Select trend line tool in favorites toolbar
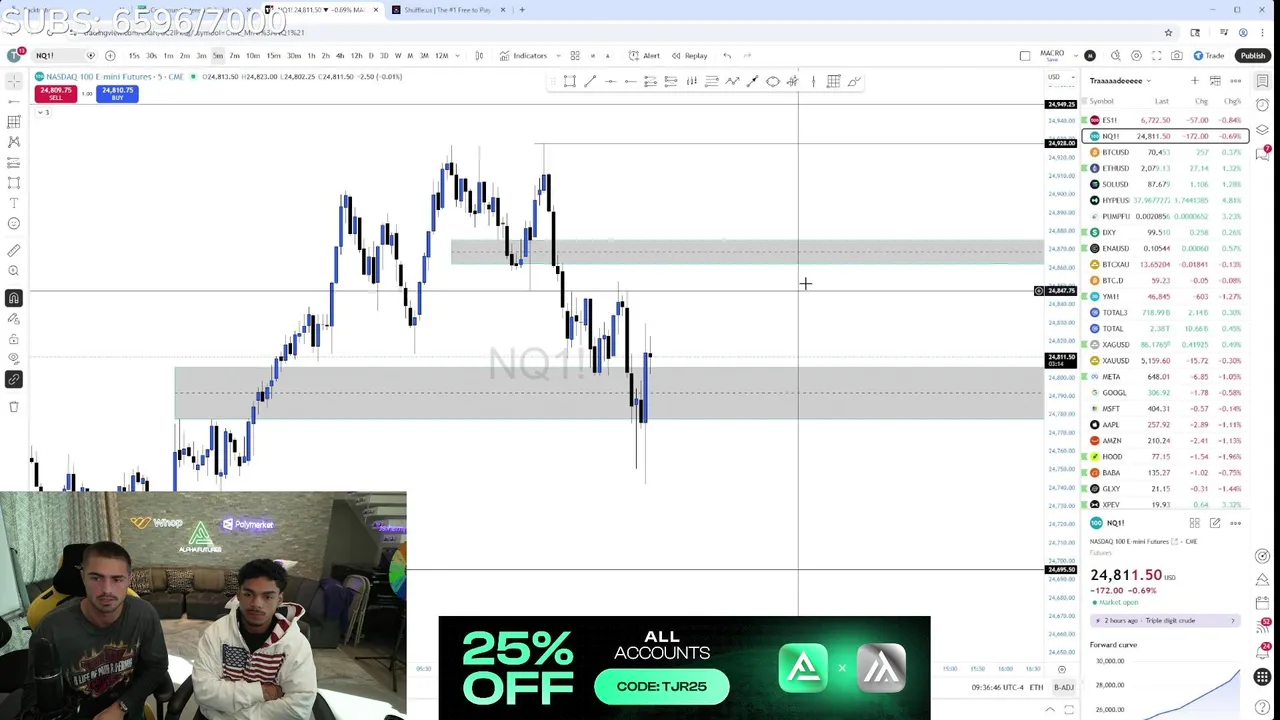 590,81
